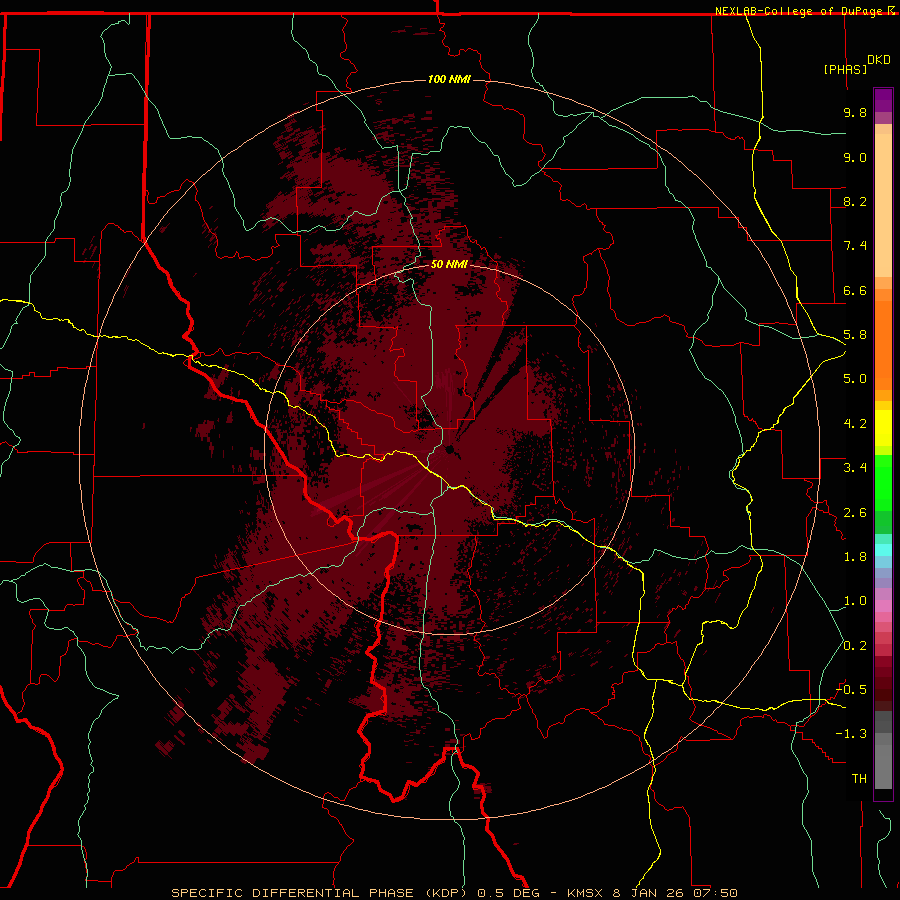Screen dimensions: 900x900
Task: Click the 100 NMI range ring label
Action: pyautogui.click(x=449, y=79)
